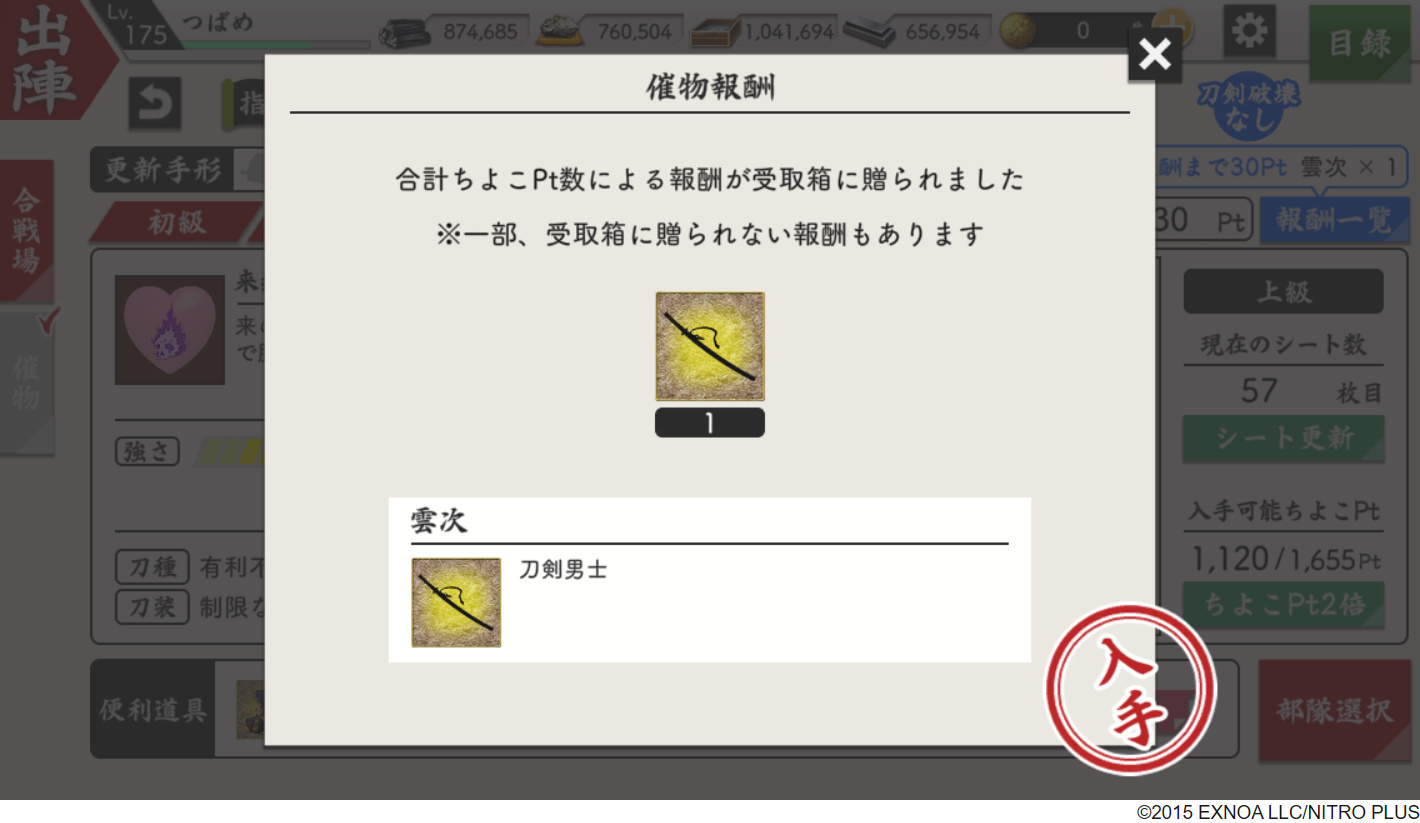Click the 部隊選択 squad selection button

1334,711
